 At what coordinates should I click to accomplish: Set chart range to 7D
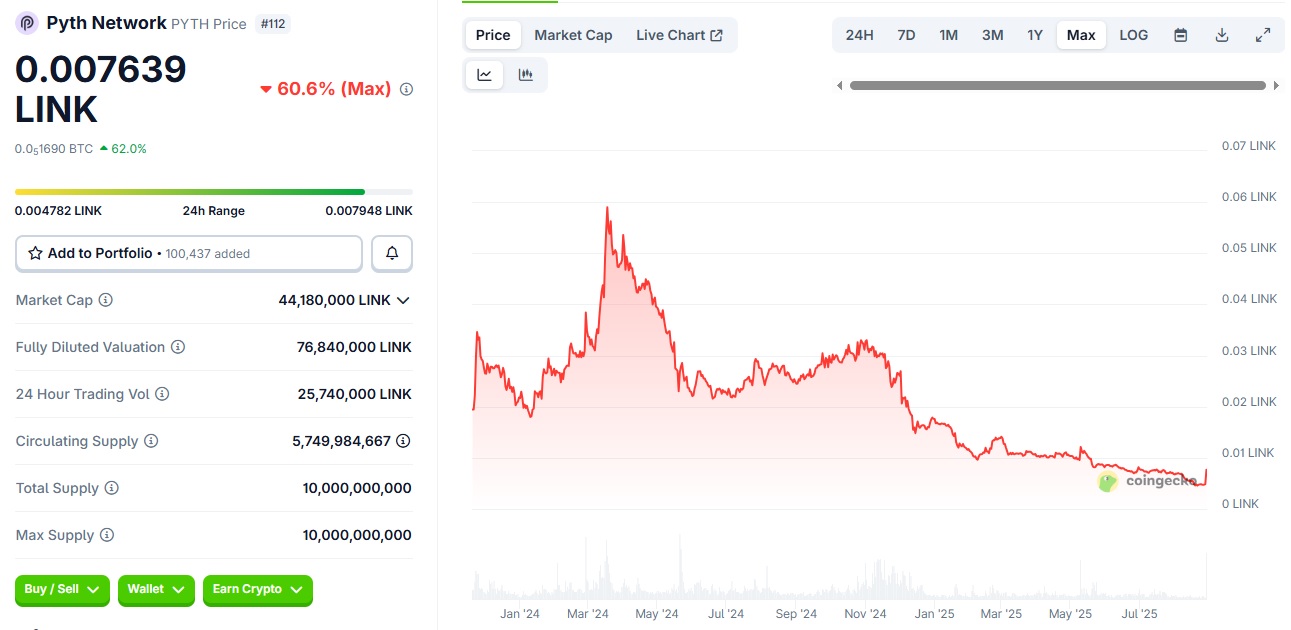click(x=906, y=35)
